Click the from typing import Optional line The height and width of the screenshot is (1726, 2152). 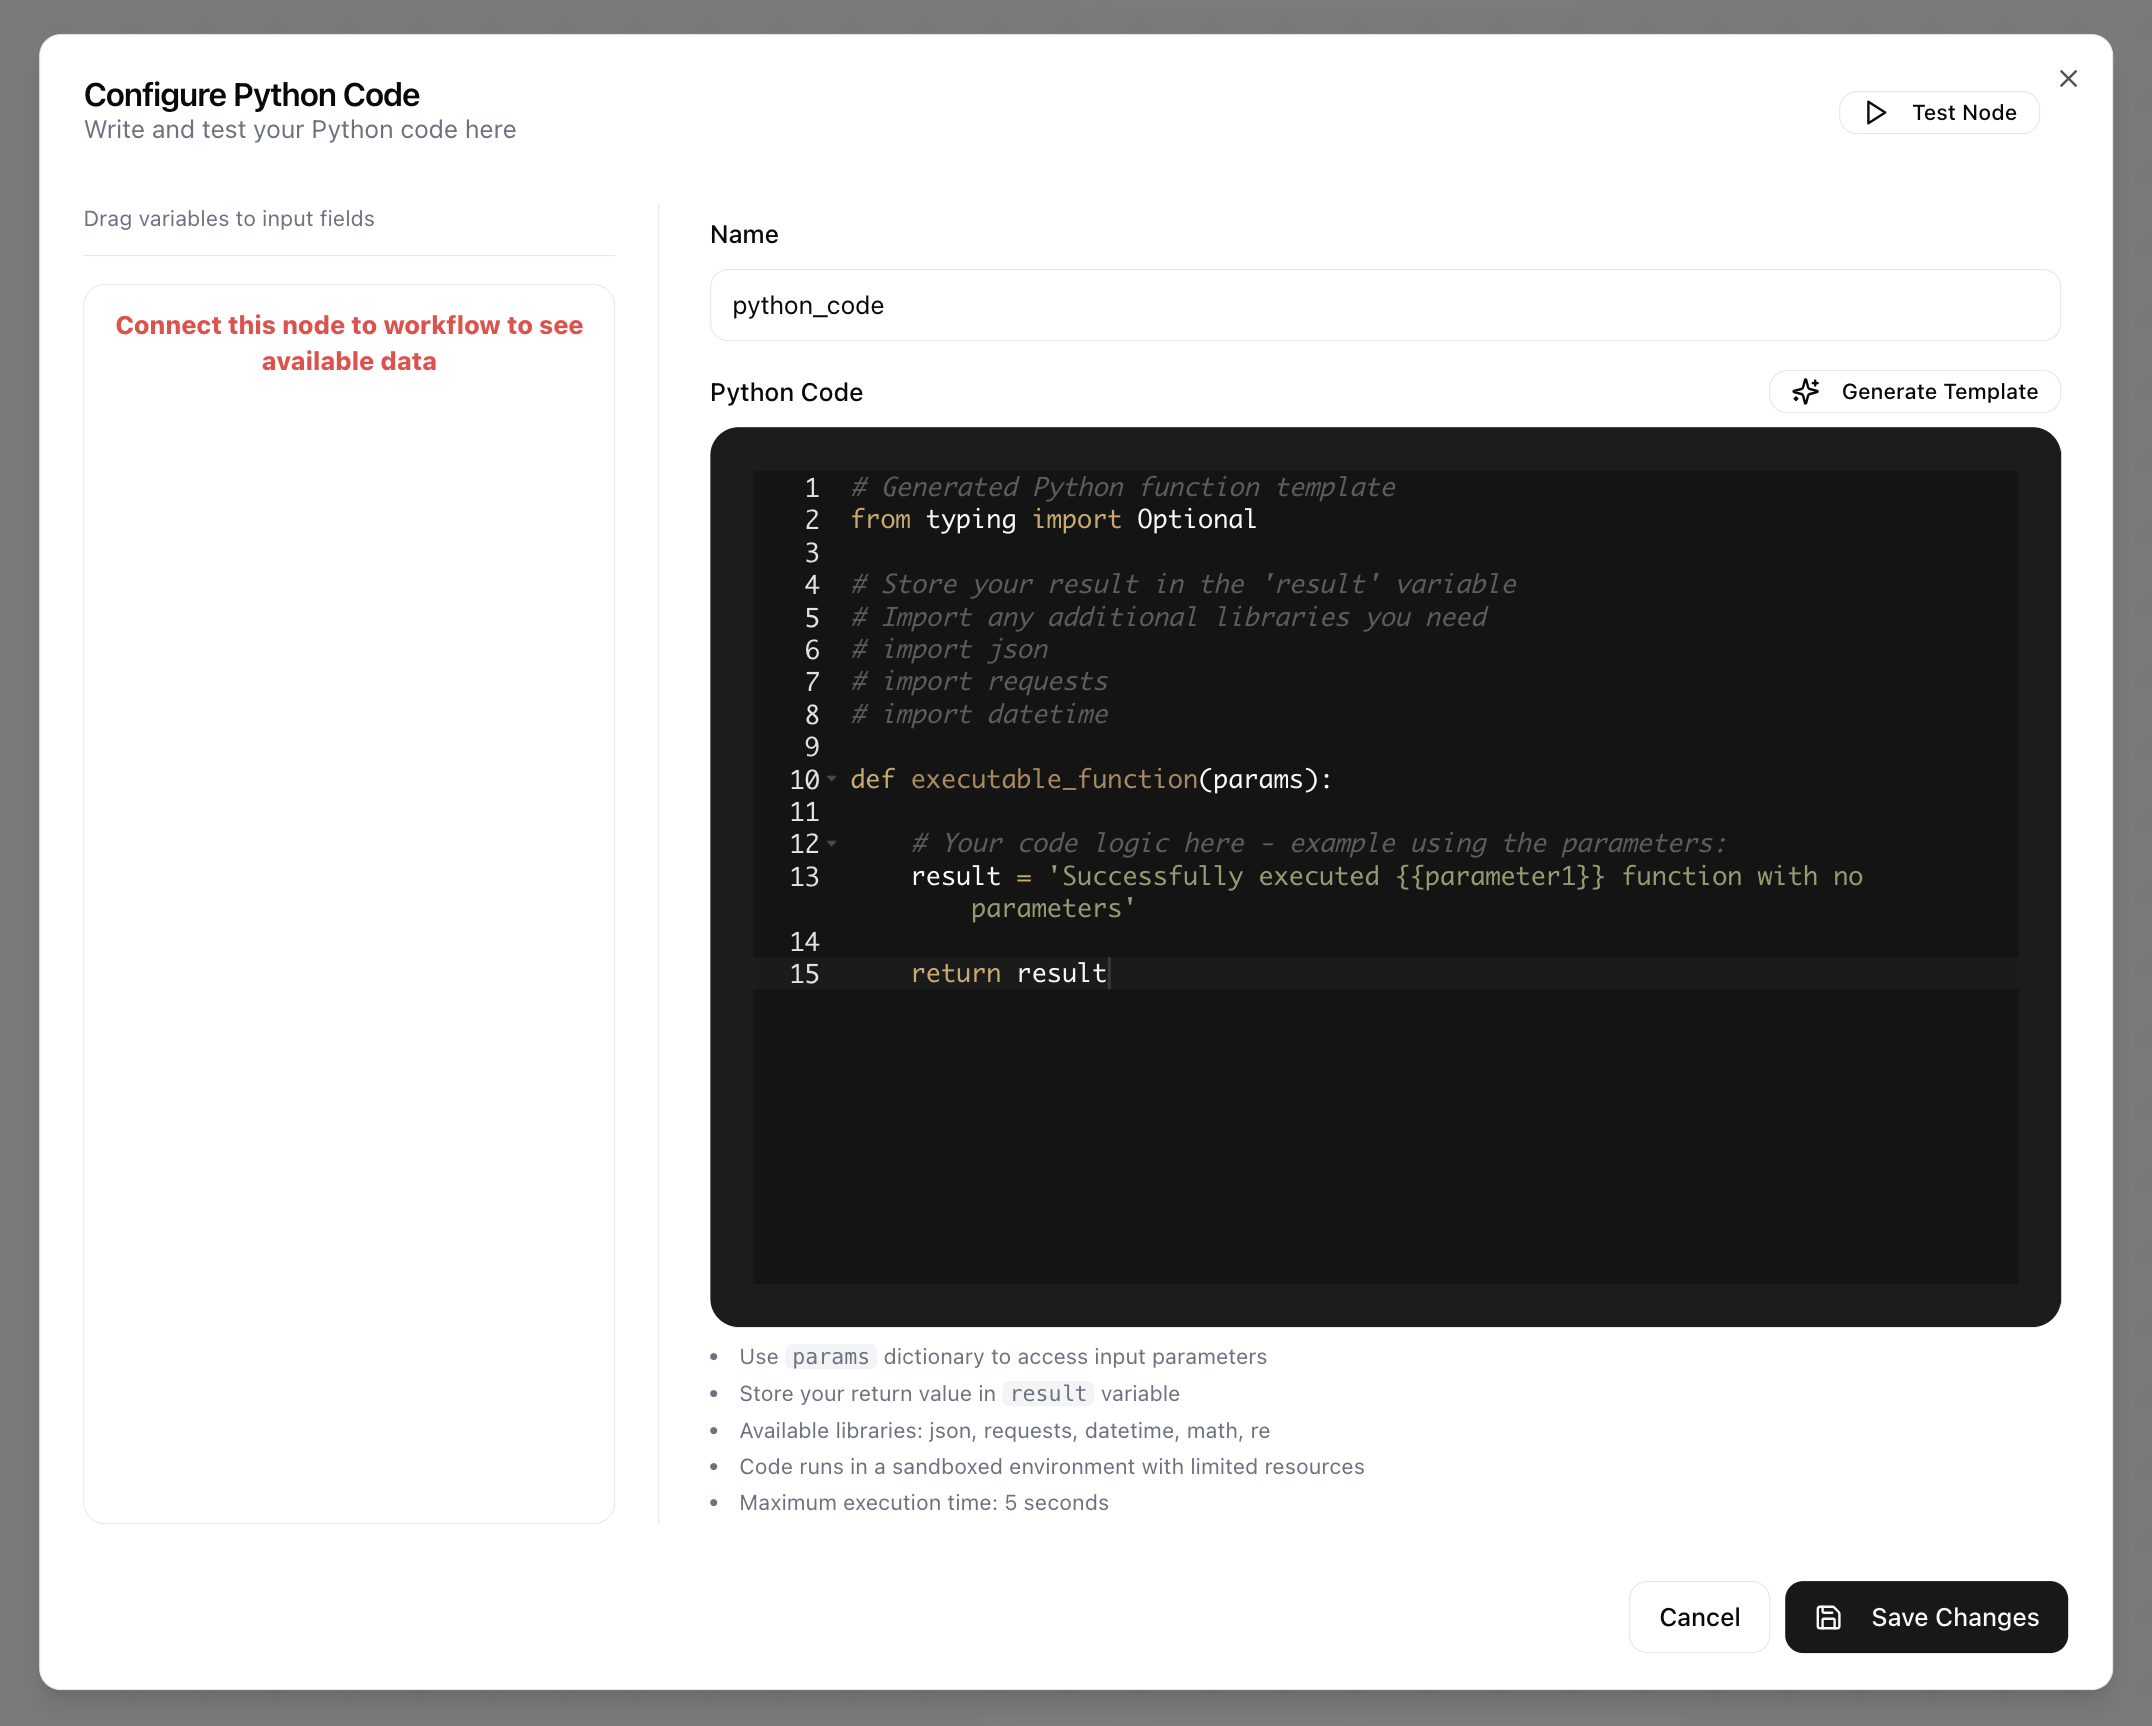click(1052, 520)
